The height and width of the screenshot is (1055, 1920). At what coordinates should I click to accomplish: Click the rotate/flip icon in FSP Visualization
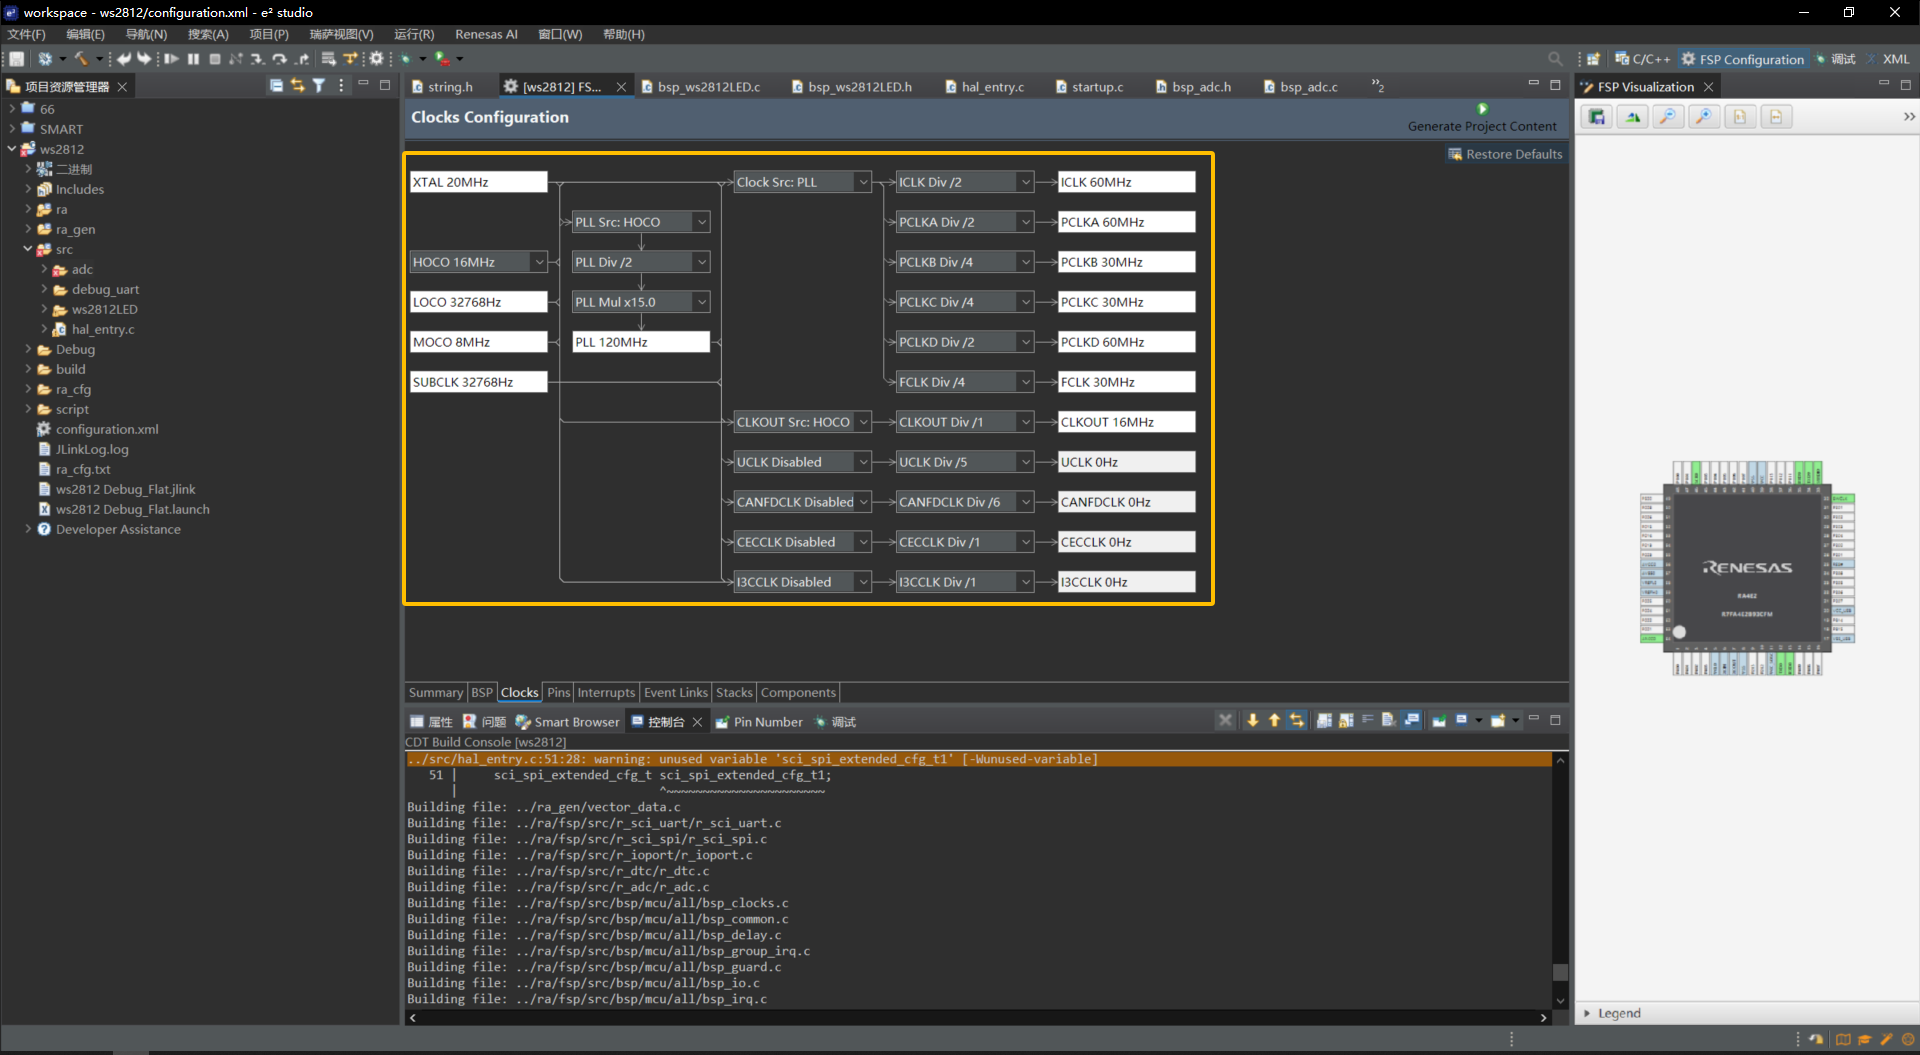[x=1632, y=117]
